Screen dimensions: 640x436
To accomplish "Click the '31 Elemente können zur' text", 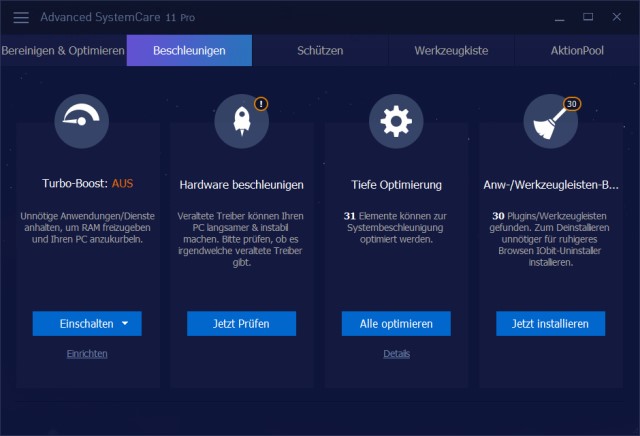I will [395, 216].
